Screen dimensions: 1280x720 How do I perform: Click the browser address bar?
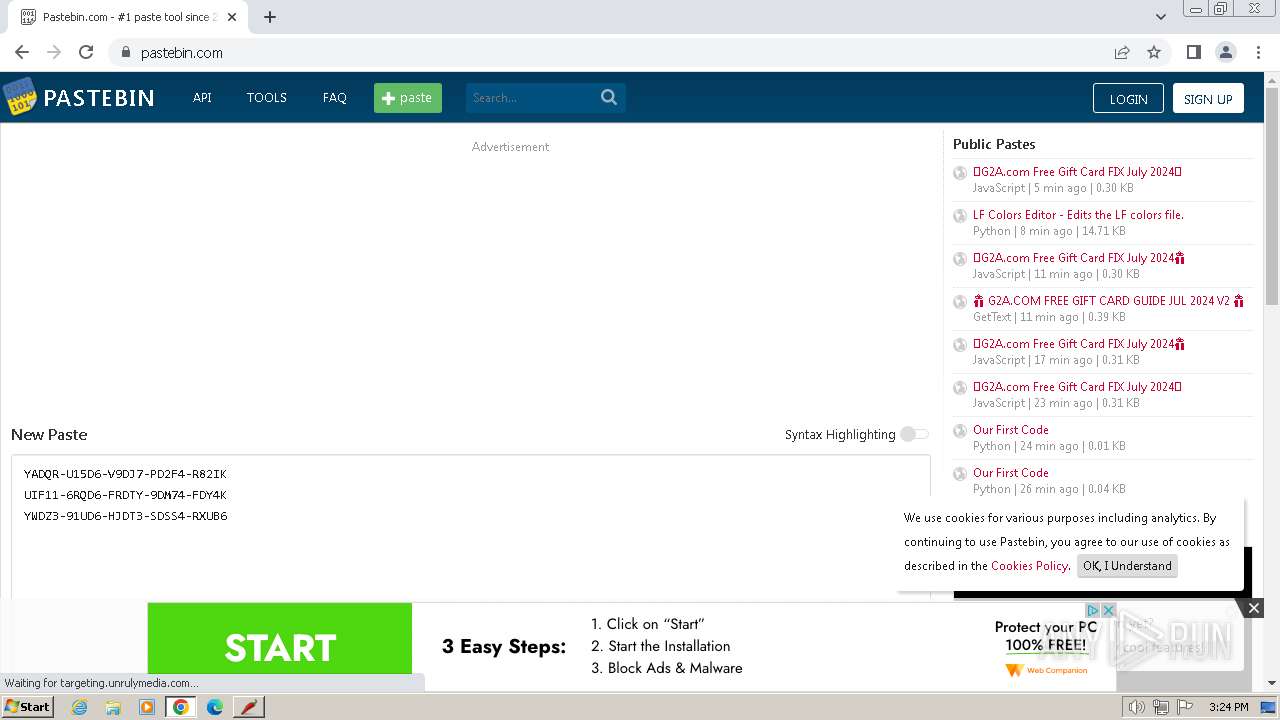tap(620, 52)
